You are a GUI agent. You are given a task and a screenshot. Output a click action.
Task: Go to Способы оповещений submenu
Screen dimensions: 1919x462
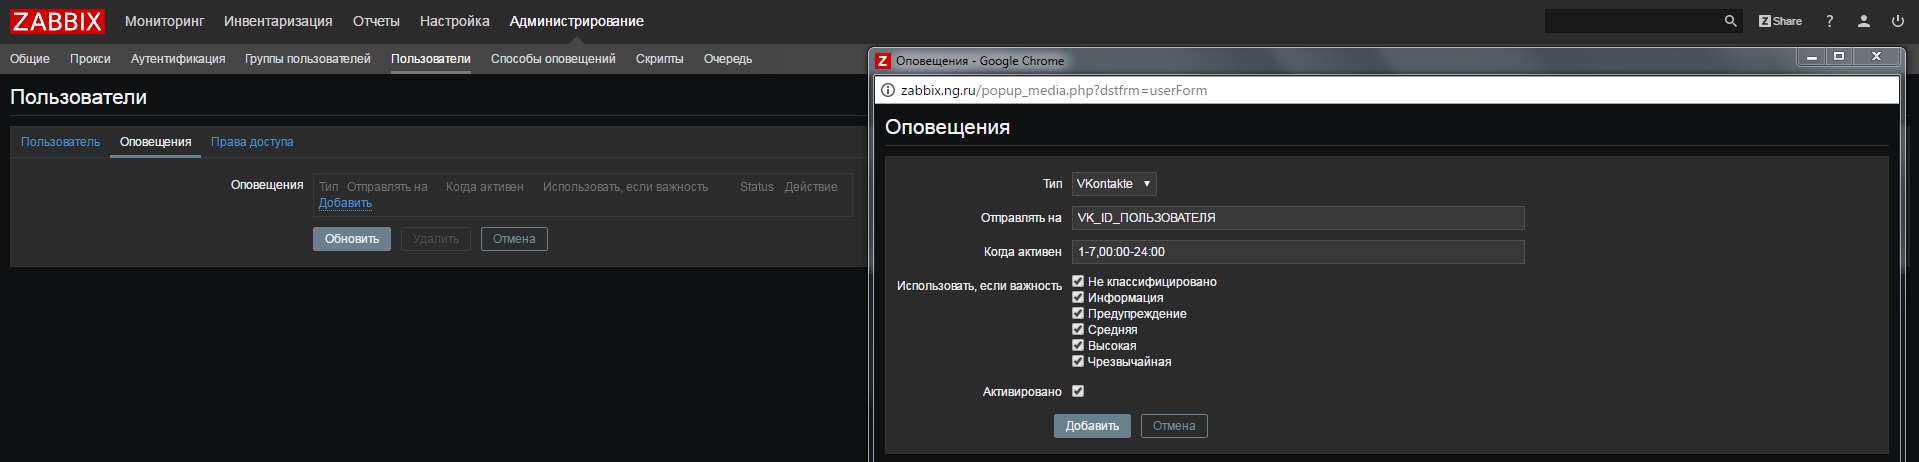click(553, 59)
